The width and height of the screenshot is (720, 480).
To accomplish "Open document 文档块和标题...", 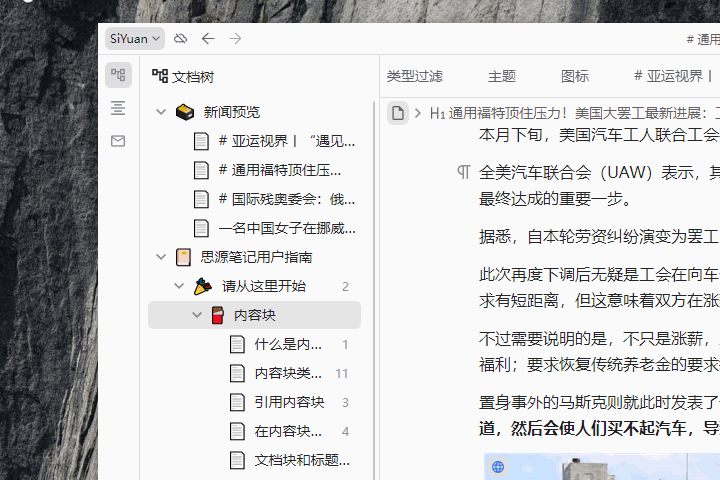I will pos(302,460).
